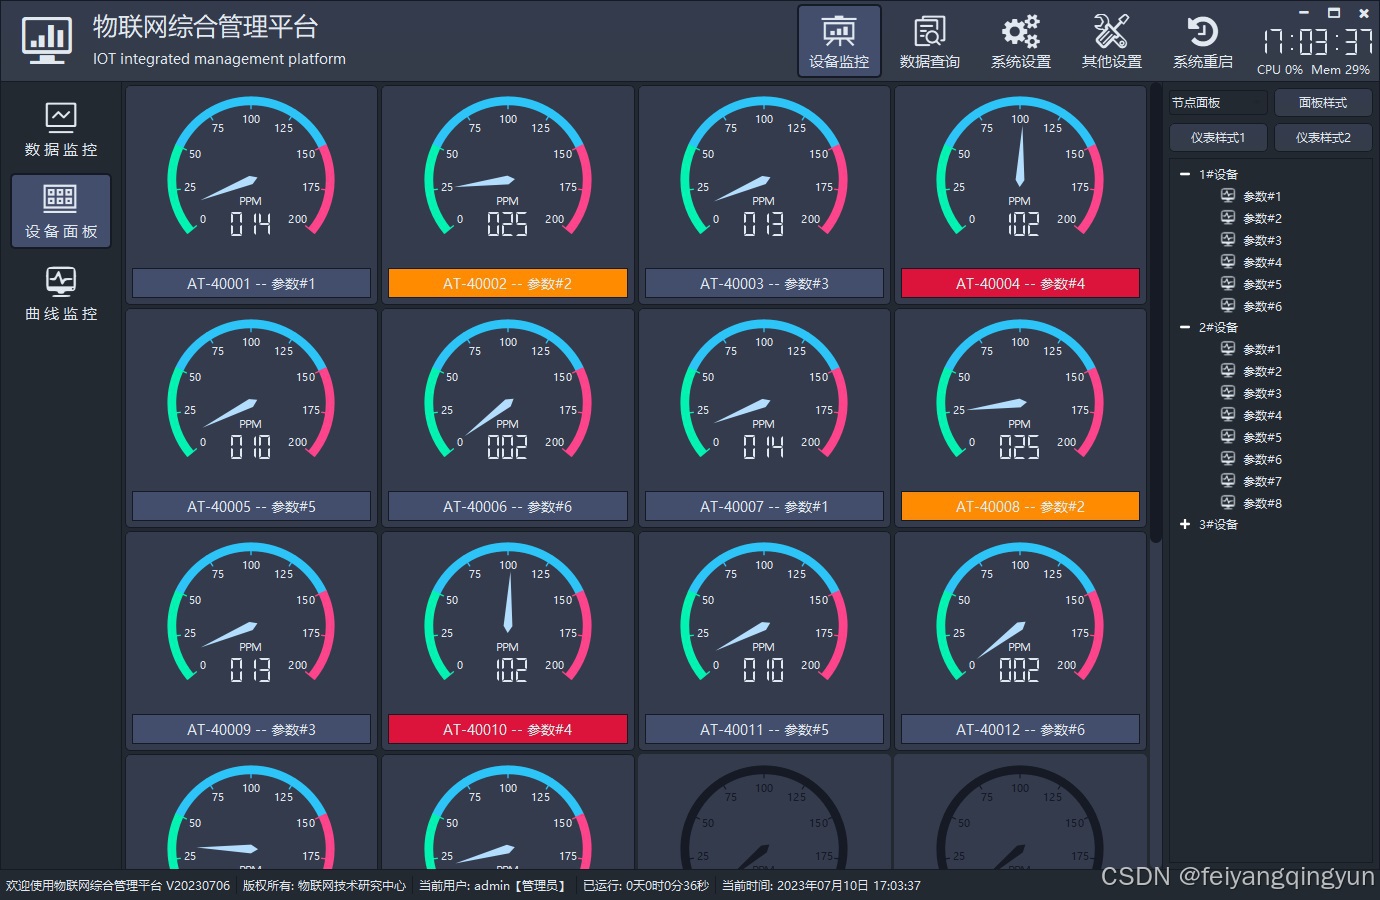
Task: Click the AT-40007 -- 参数#1 label bar
Action: [x=764, y=506]
